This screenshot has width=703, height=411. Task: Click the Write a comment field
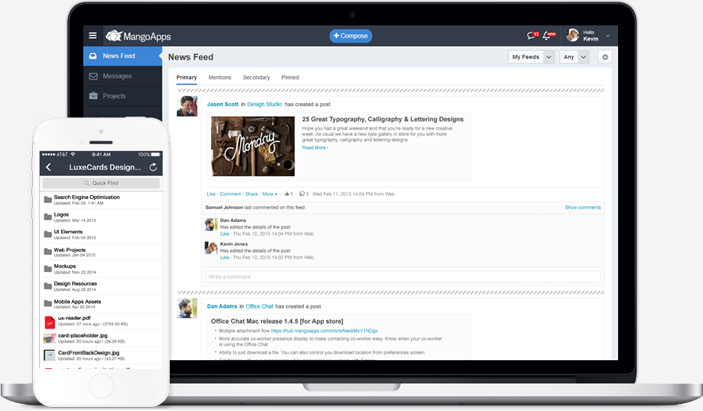point(403,277)
